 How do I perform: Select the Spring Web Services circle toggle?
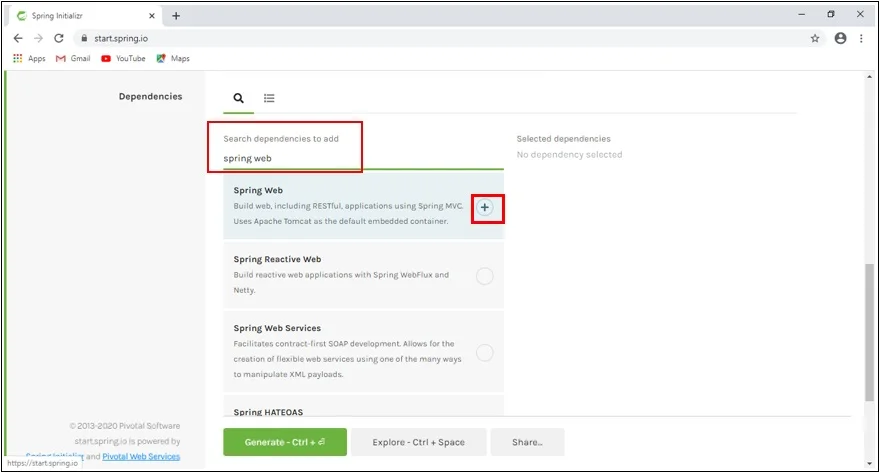pyautogui.click(x=485, y=353)
